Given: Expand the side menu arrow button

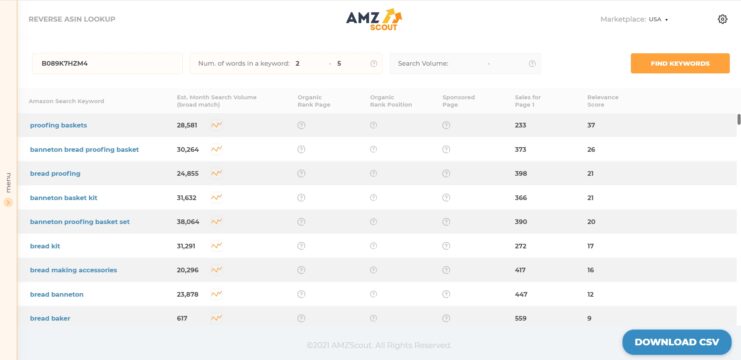Looking at the screenshot, I should 8,202.
